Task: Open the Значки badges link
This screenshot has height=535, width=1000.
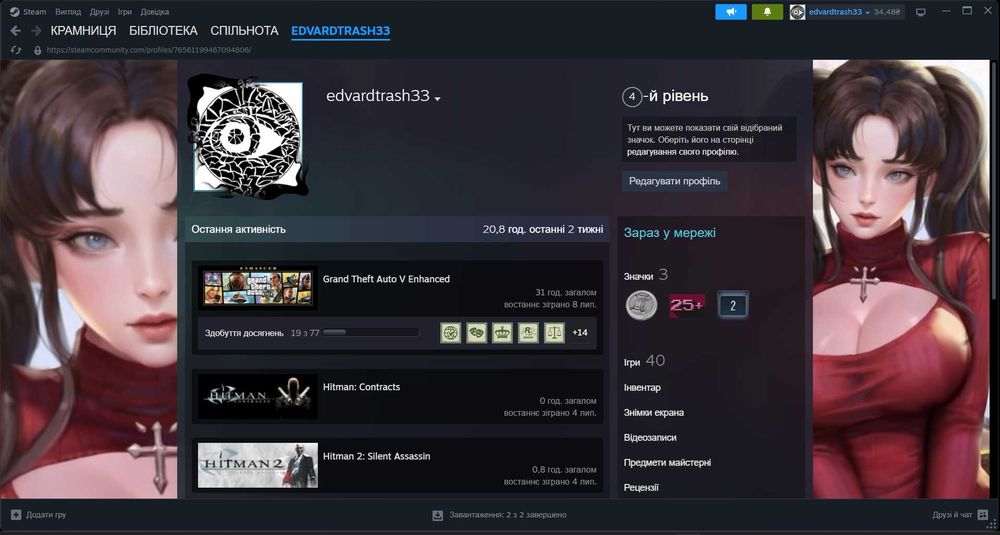Action: click(x=638, y=276)
